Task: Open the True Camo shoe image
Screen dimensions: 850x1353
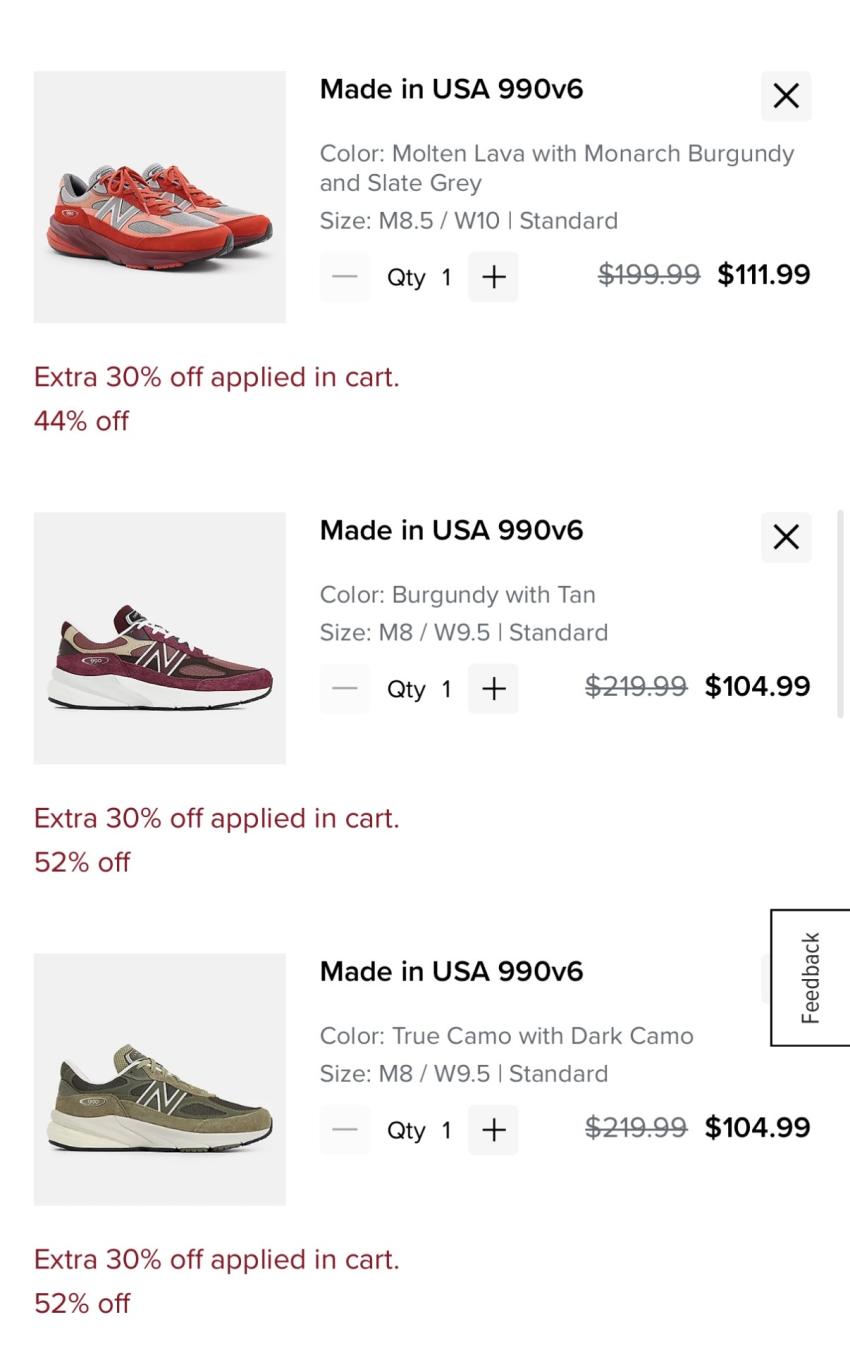Action: coord(160,1079)
